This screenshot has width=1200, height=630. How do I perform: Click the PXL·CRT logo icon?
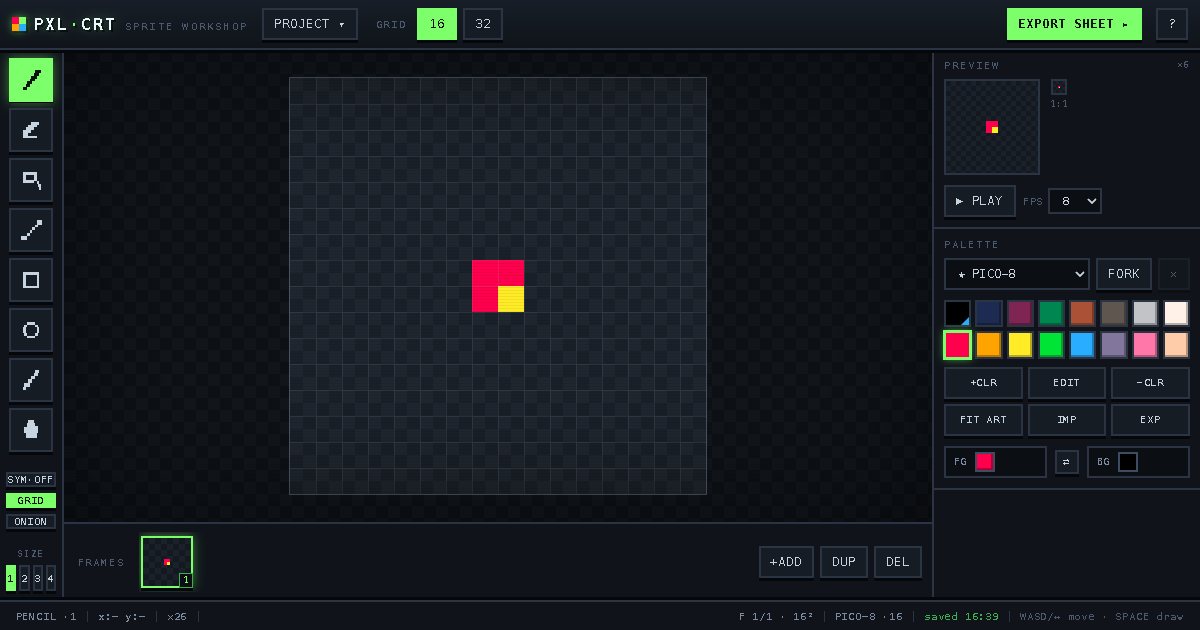click(x=19, y=24)
